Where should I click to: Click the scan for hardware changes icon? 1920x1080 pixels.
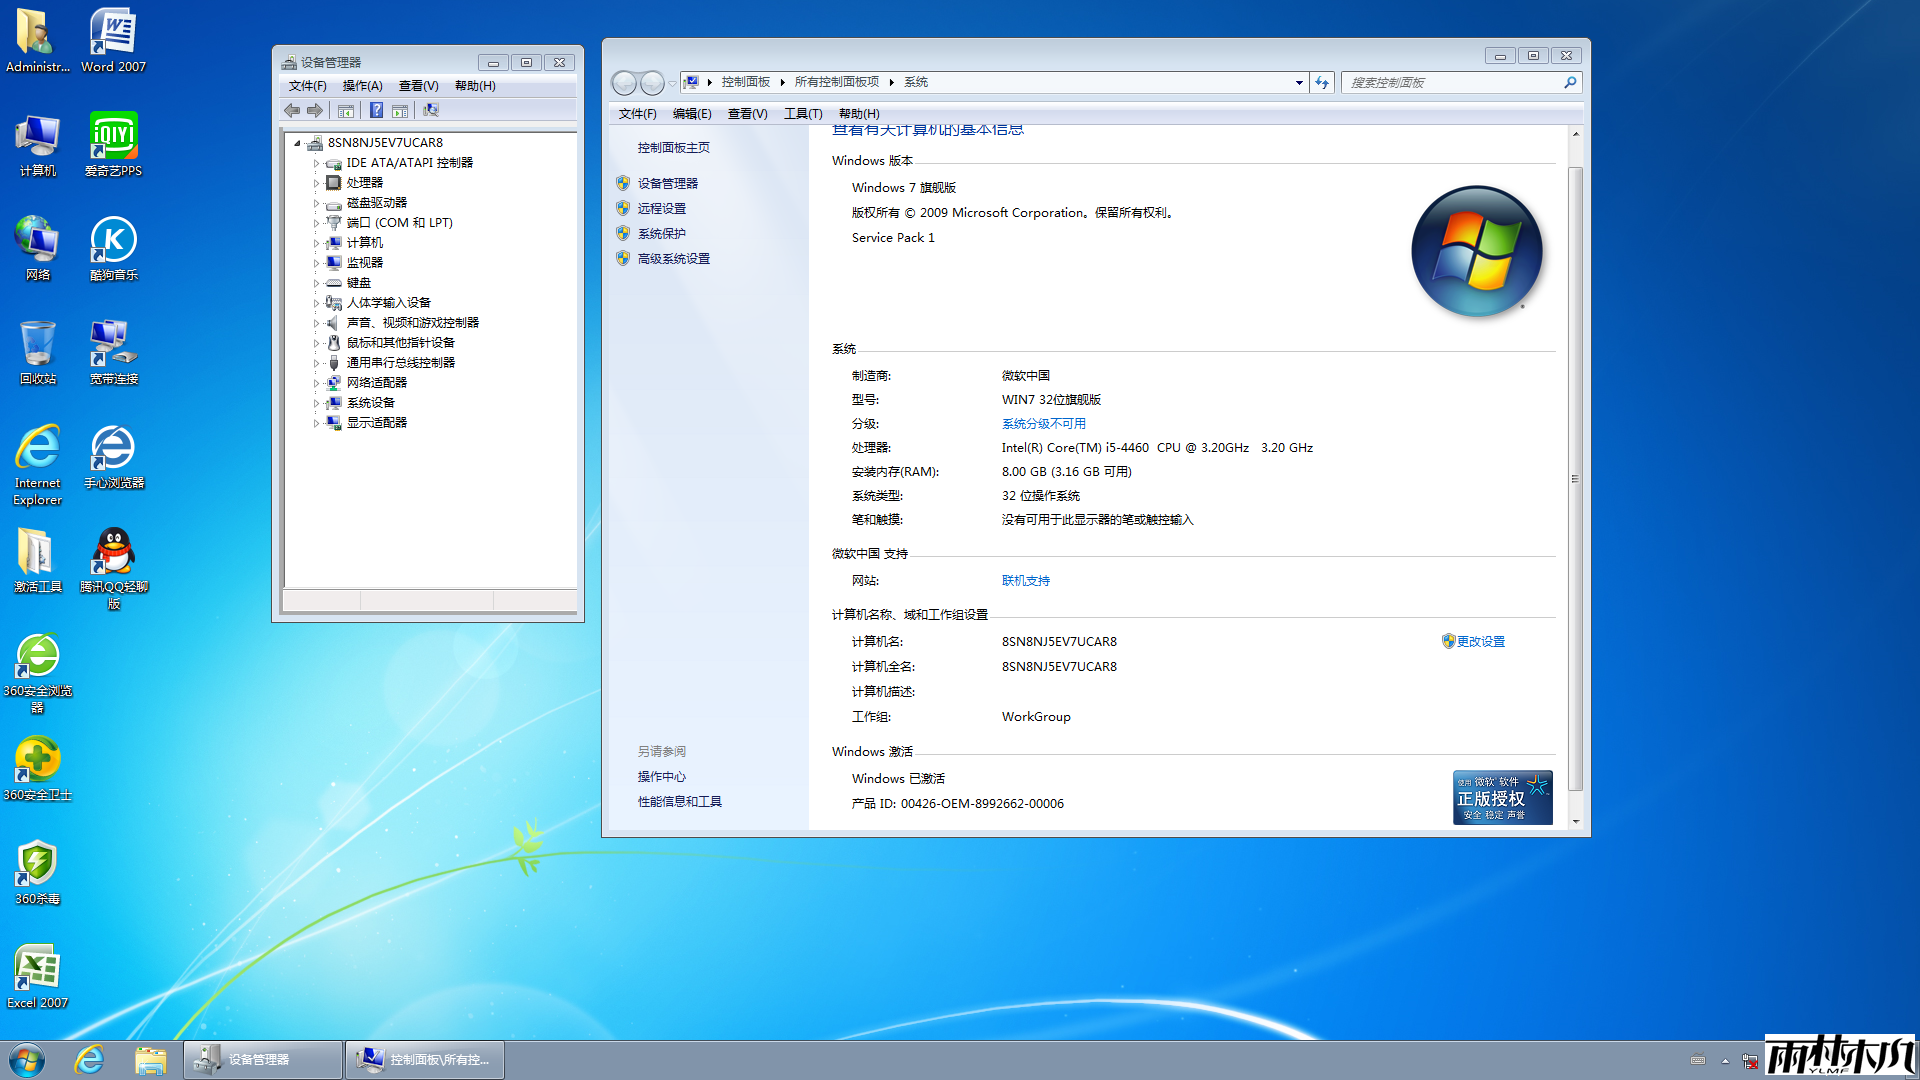431,110
